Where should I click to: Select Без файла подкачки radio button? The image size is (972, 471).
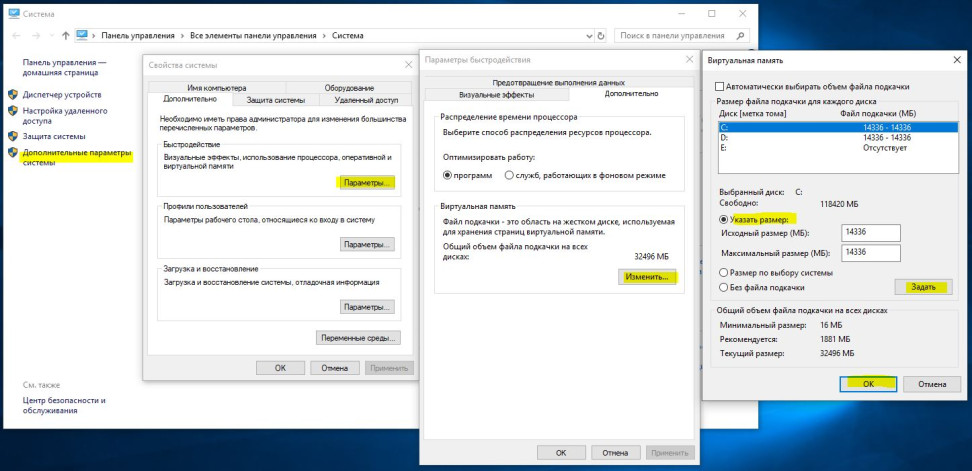point(723,288)
